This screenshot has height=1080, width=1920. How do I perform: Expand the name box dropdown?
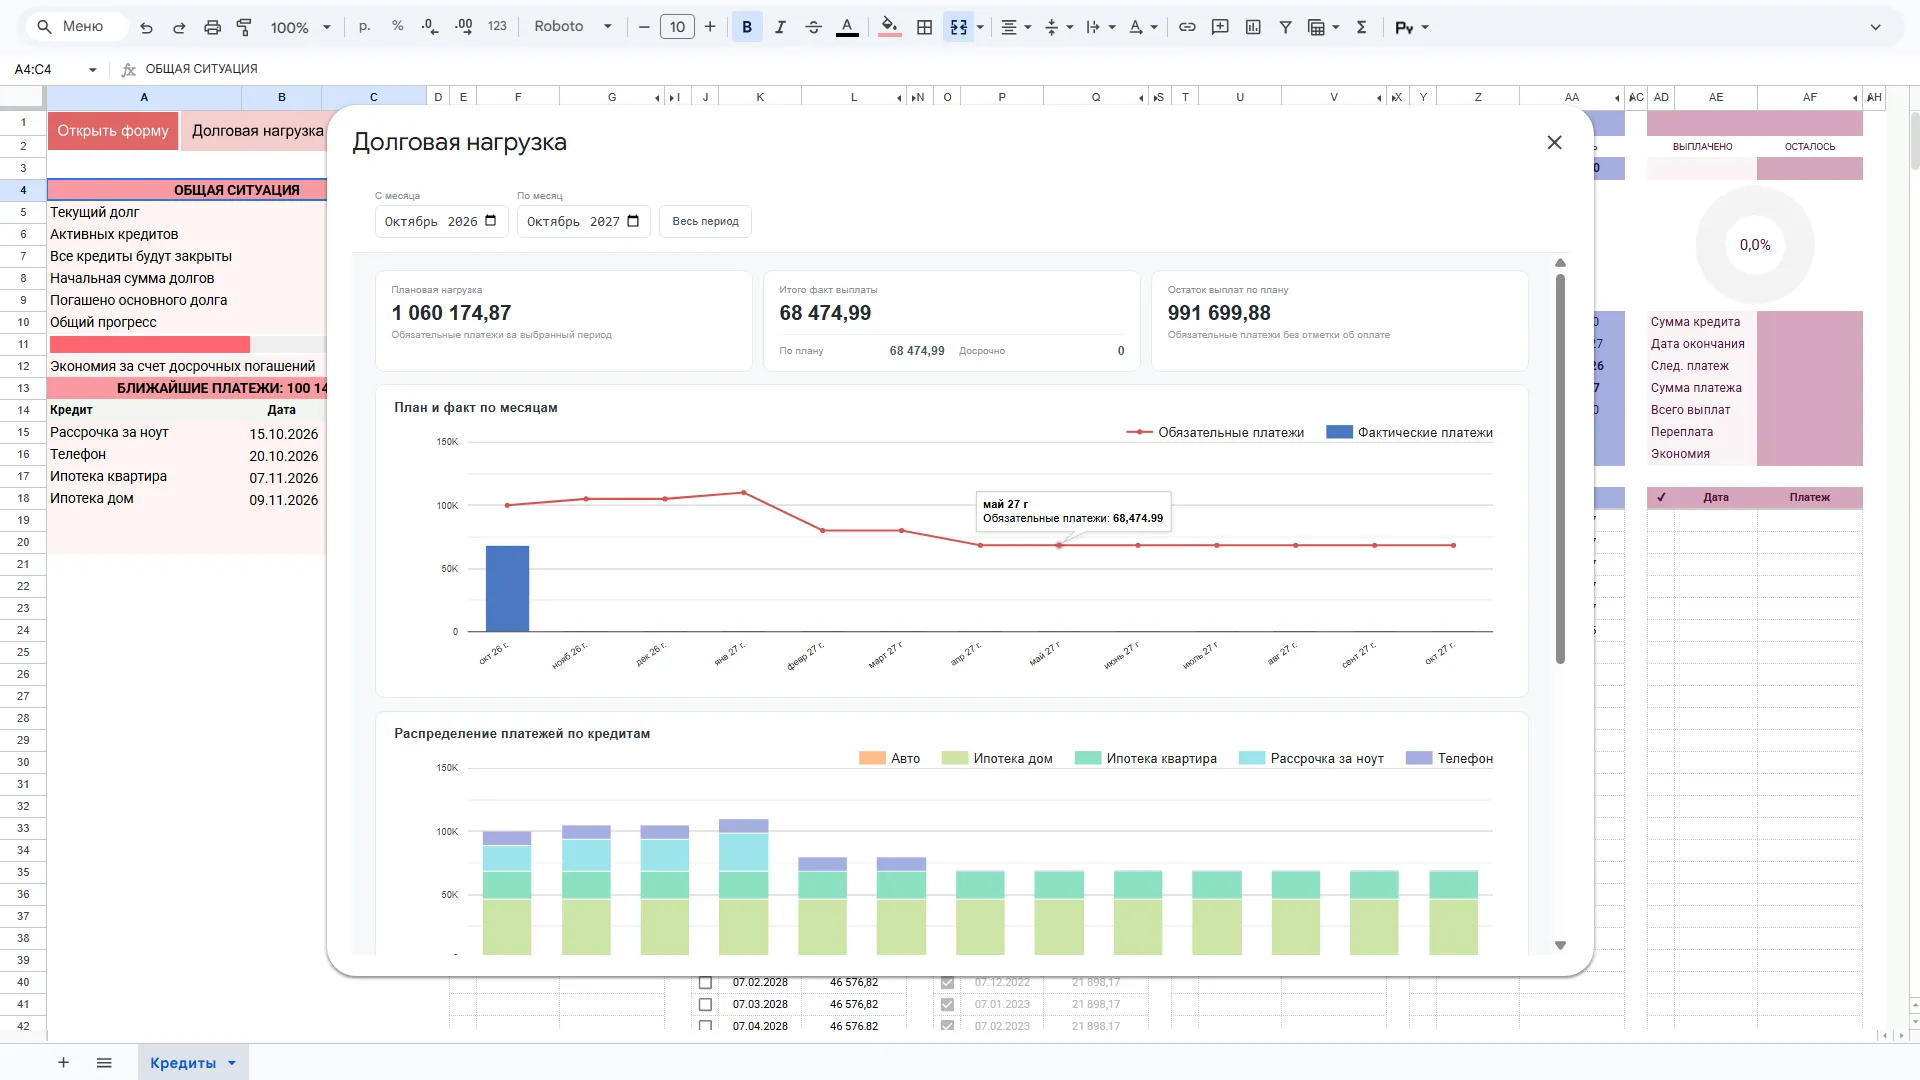(x=93, y=69)
